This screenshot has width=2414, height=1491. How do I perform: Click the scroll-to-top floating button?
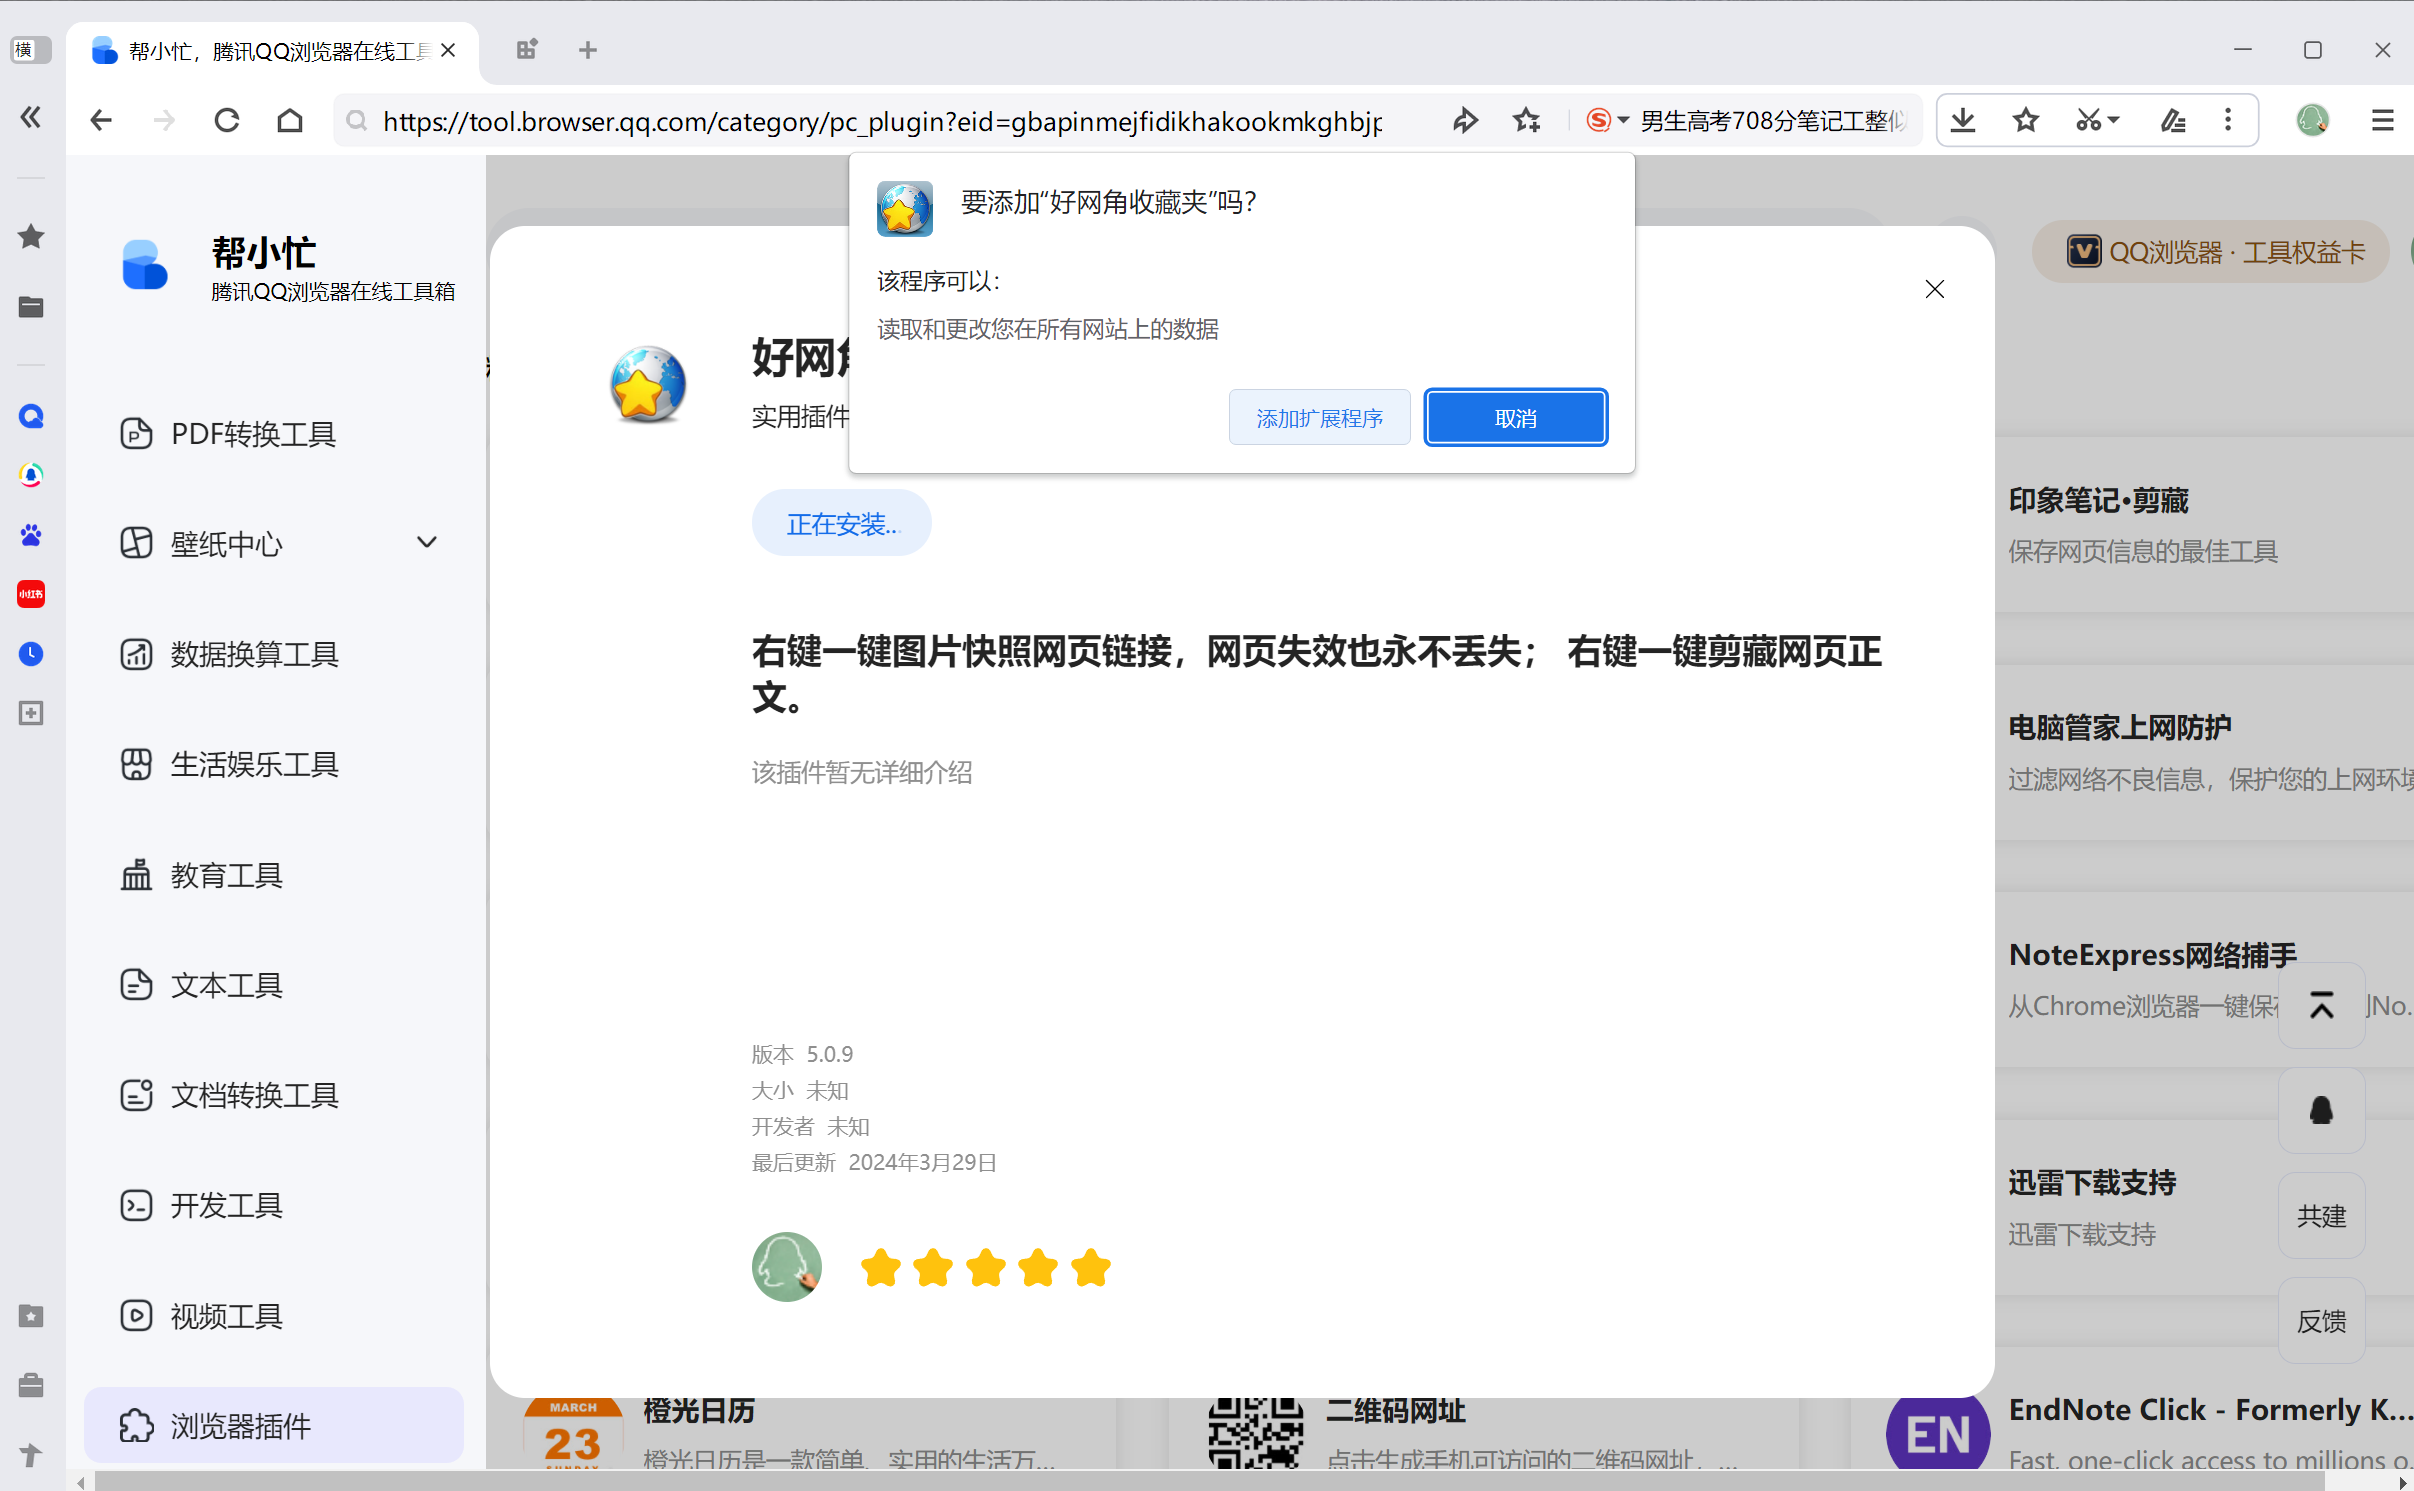pyautogui.click(x=2321, y=1005)
